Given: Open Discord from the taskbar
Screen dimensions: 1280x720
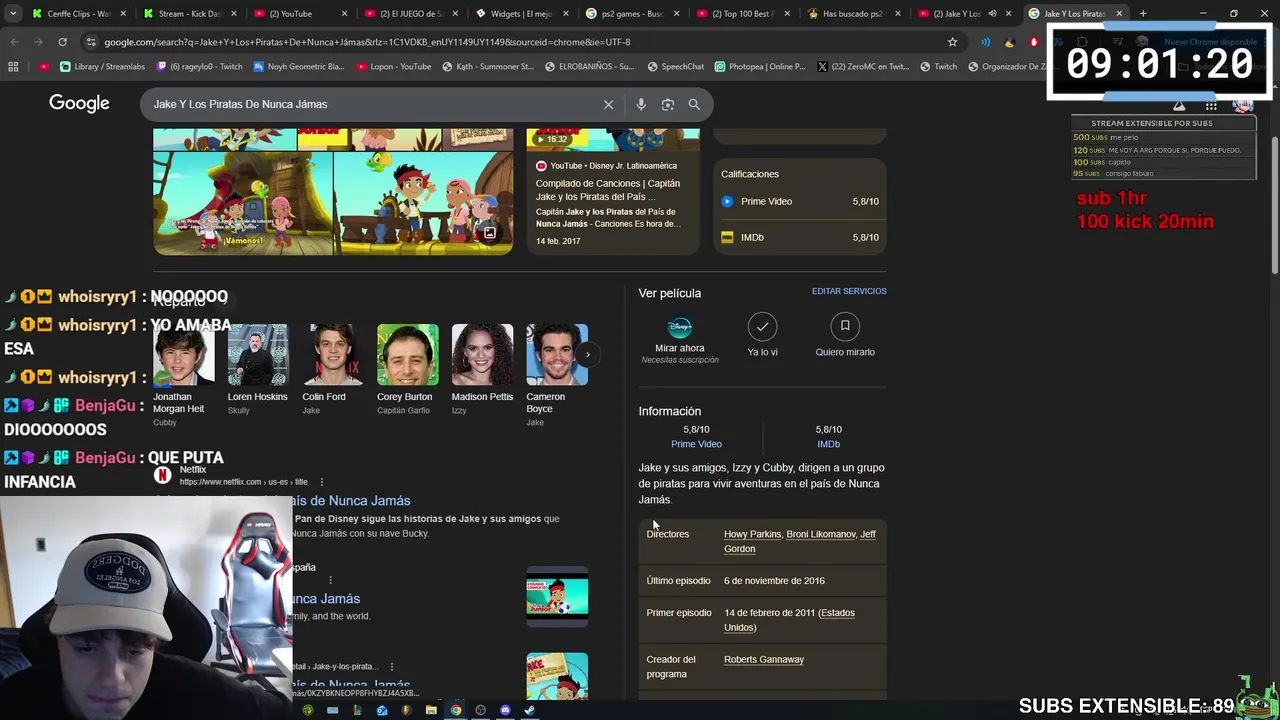Looking at the screenshot, I should (505, 710).
